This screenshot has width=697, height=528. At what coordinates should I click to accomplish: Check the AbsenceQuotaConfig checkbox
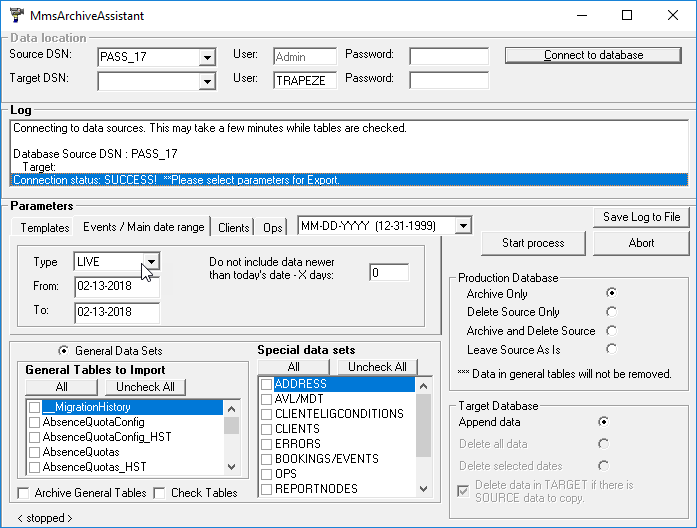pyautogui.click(x=35, y=422)
